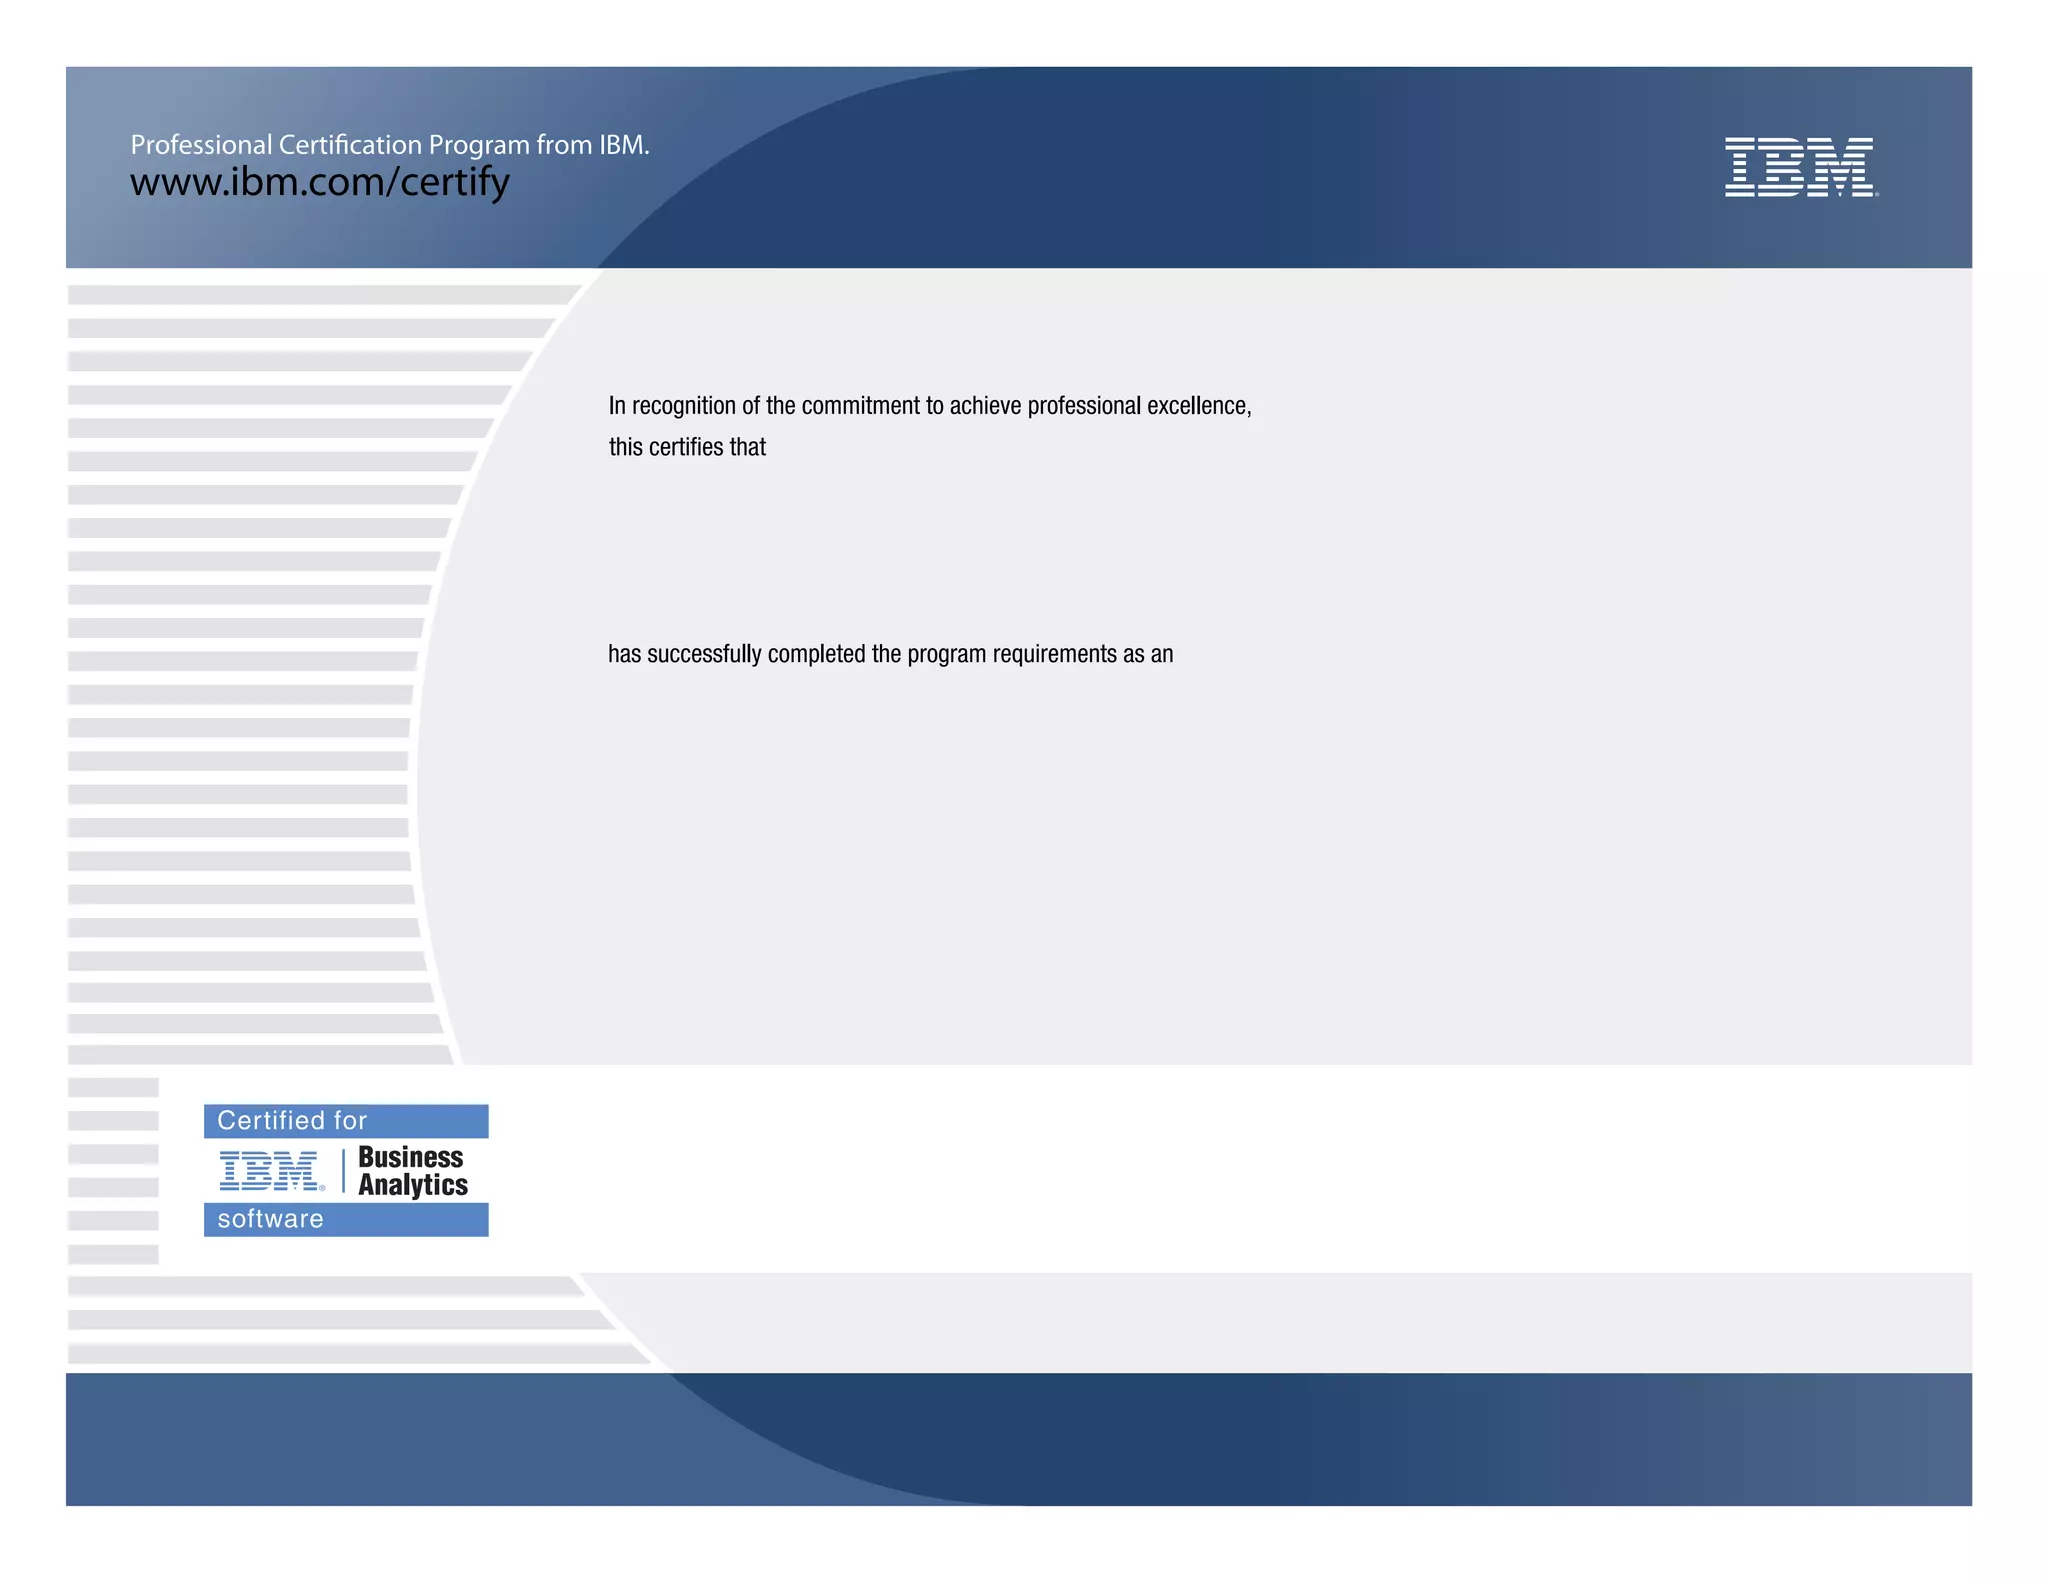2048x1582 pixels.
Task: Click the vertical divider line in badge
Action: pos(343,1170)
